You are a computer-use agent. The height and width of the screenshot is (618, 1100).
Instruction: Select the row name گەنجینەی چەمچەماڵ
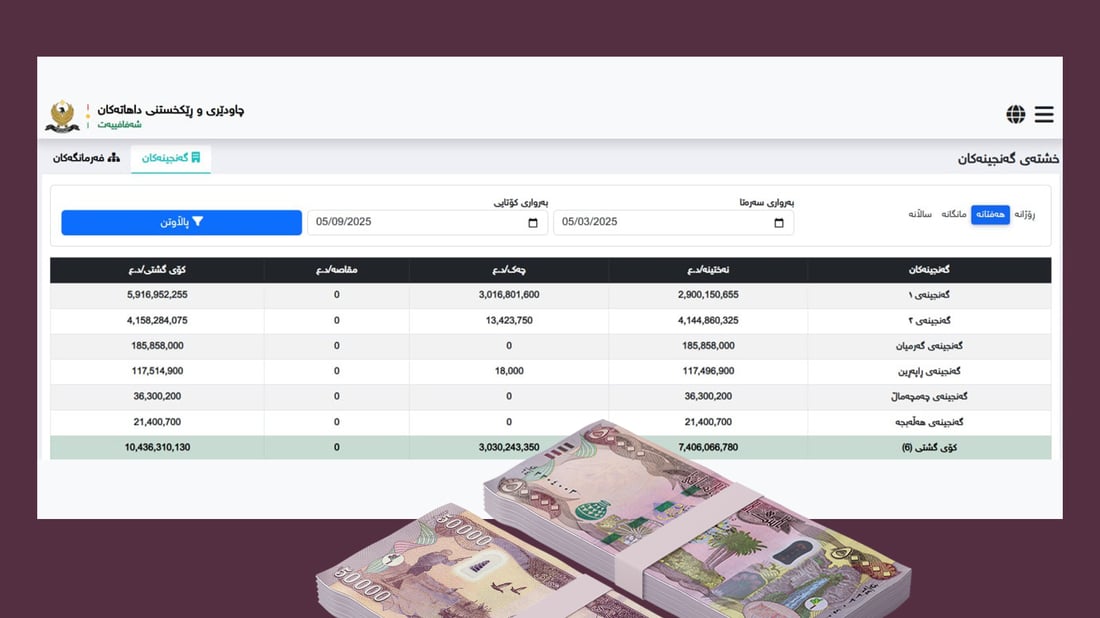pyautogui.click(x=929, y=396)
